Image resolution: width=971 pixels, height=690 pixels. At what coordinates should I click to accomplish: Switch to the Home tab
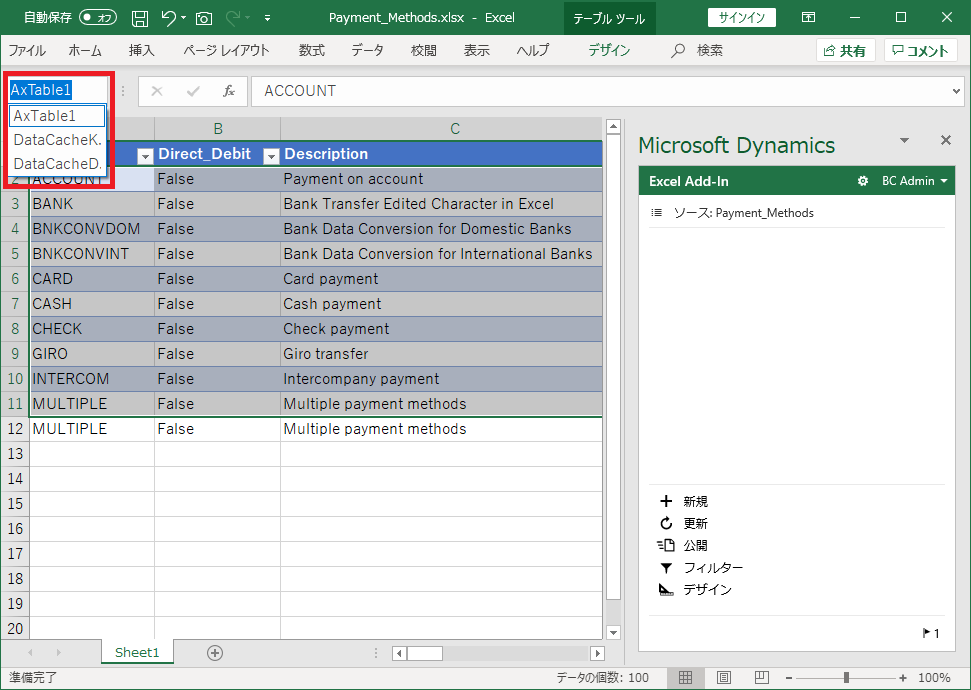click(x=85, y=51)
